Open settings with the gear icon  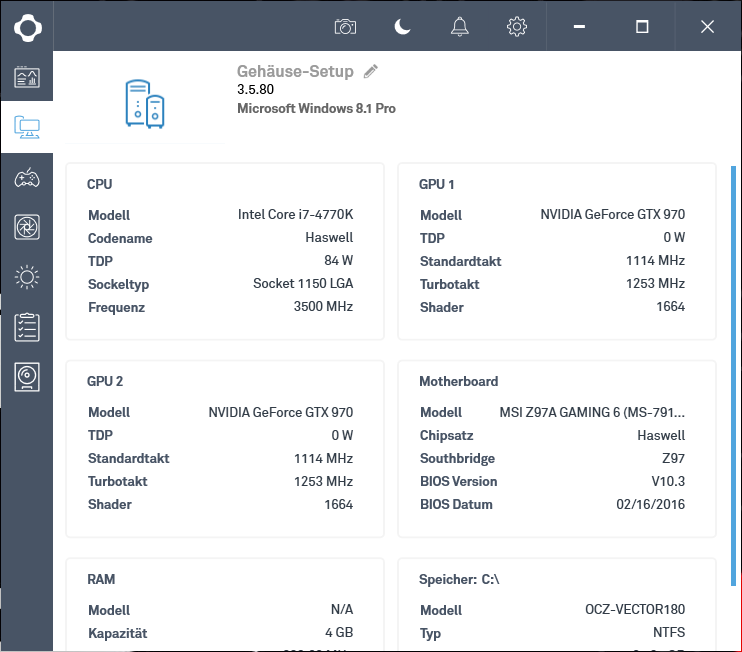click(517, 27)
